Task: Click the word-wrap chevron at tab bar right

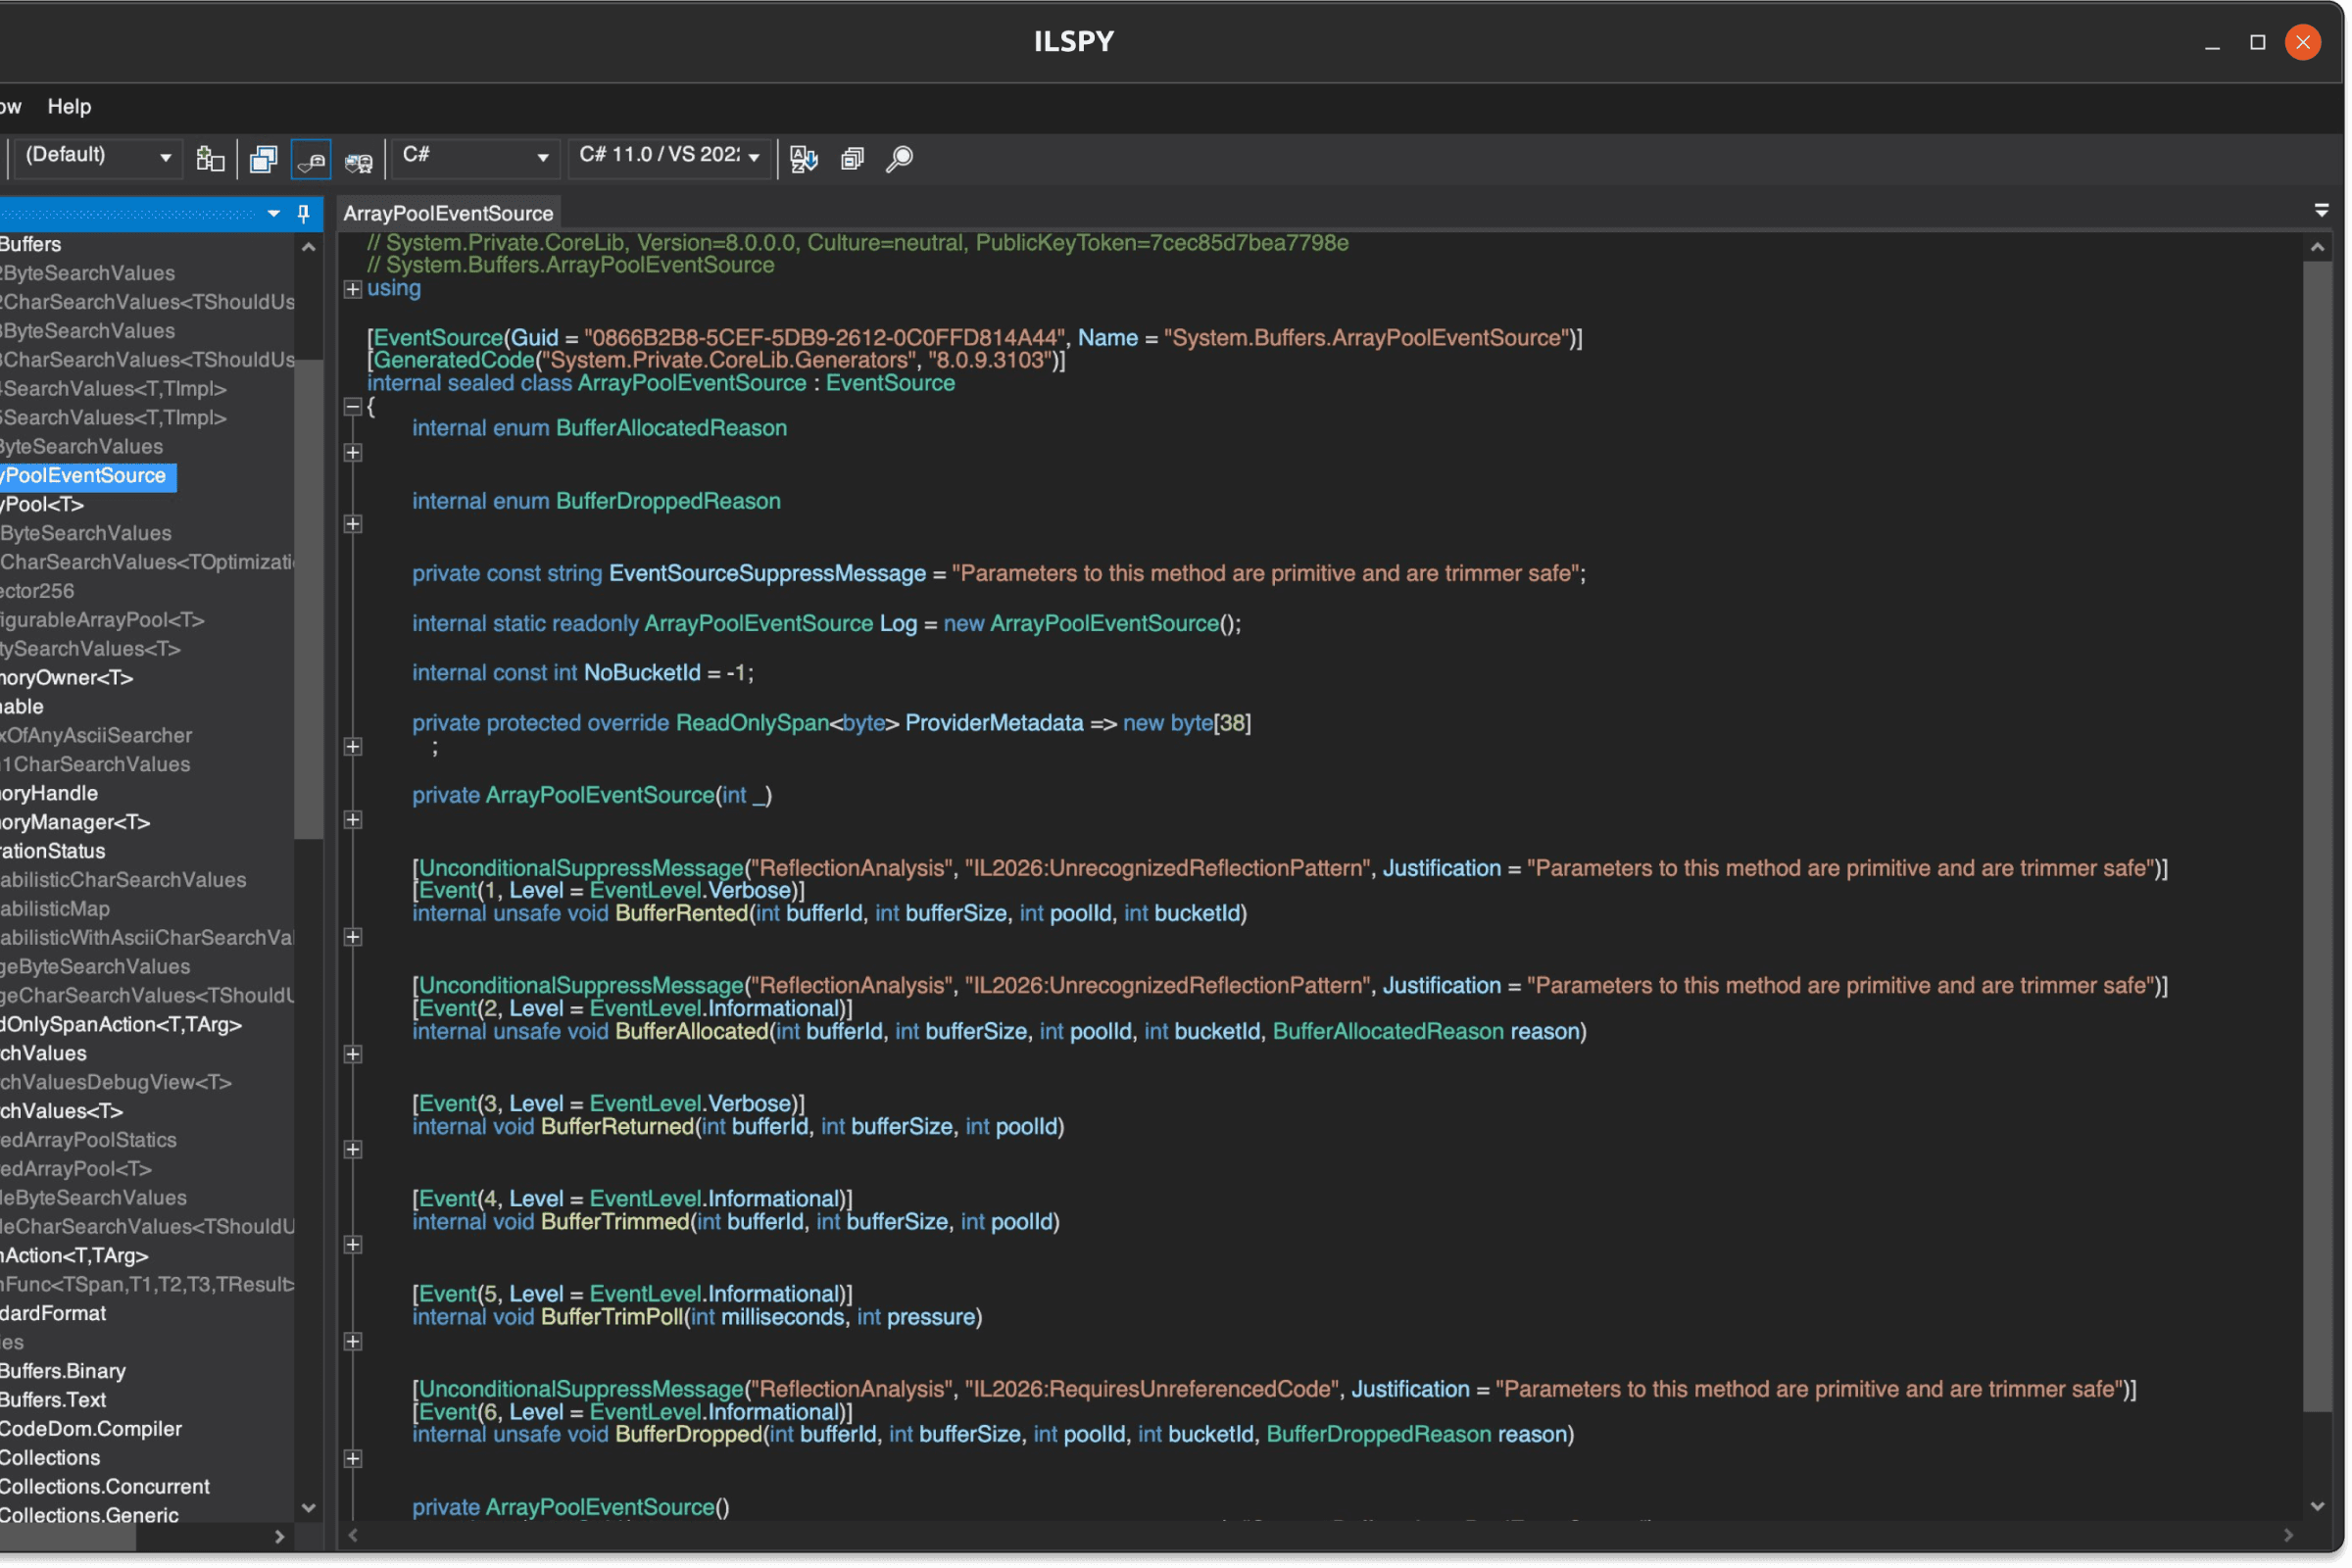Action: 2321,211
